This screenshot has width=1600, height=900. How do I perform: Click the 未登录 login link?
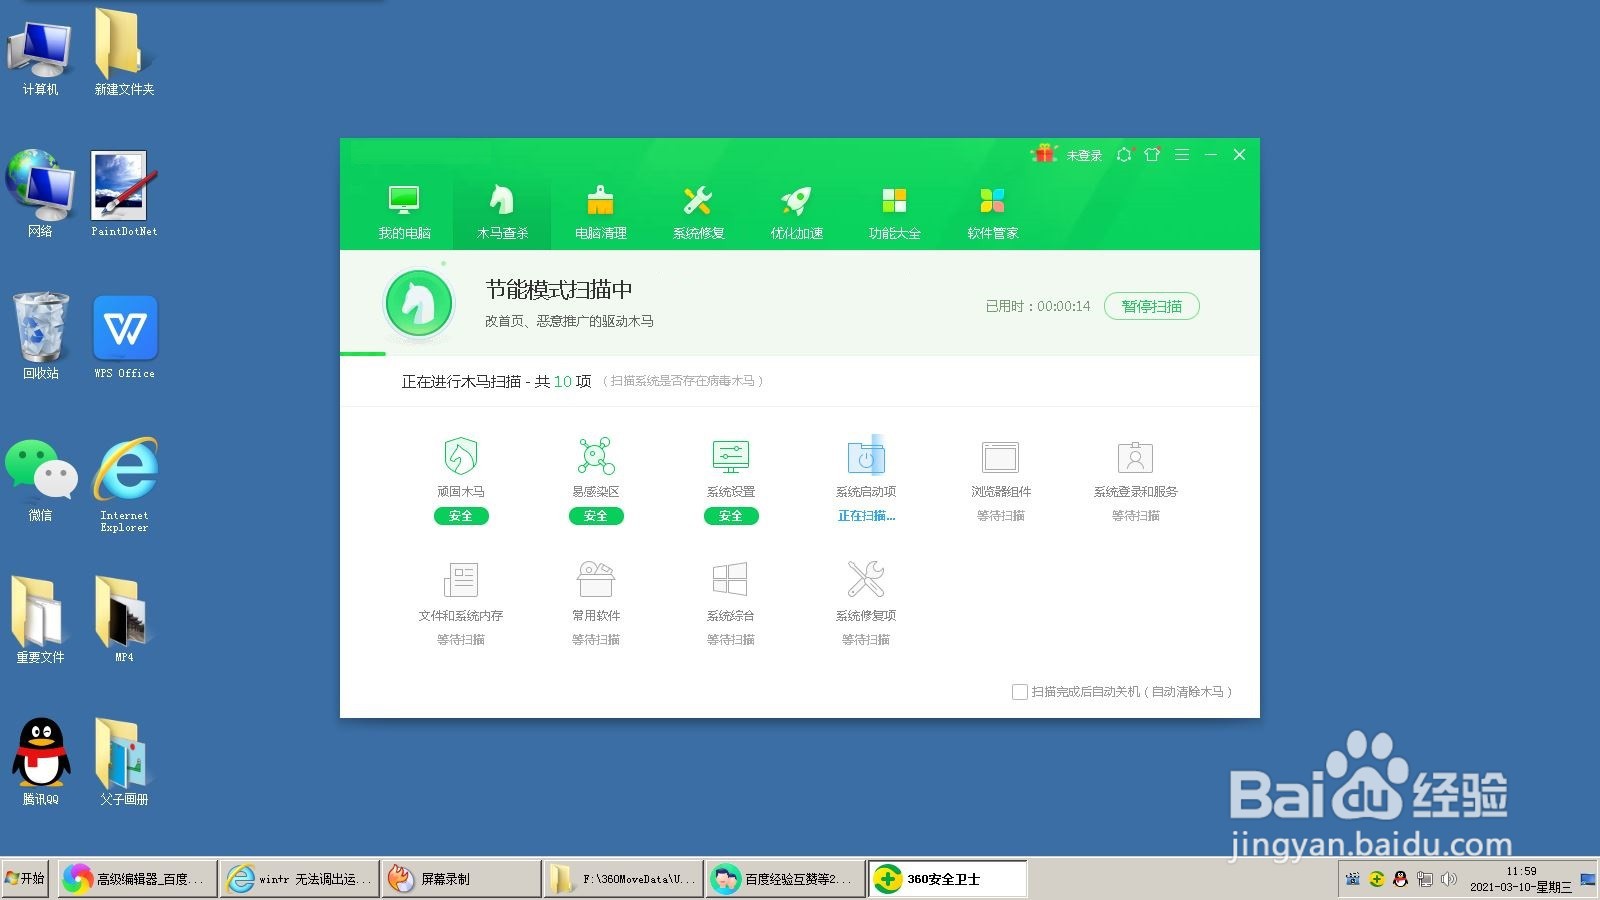click(1084, 155)
